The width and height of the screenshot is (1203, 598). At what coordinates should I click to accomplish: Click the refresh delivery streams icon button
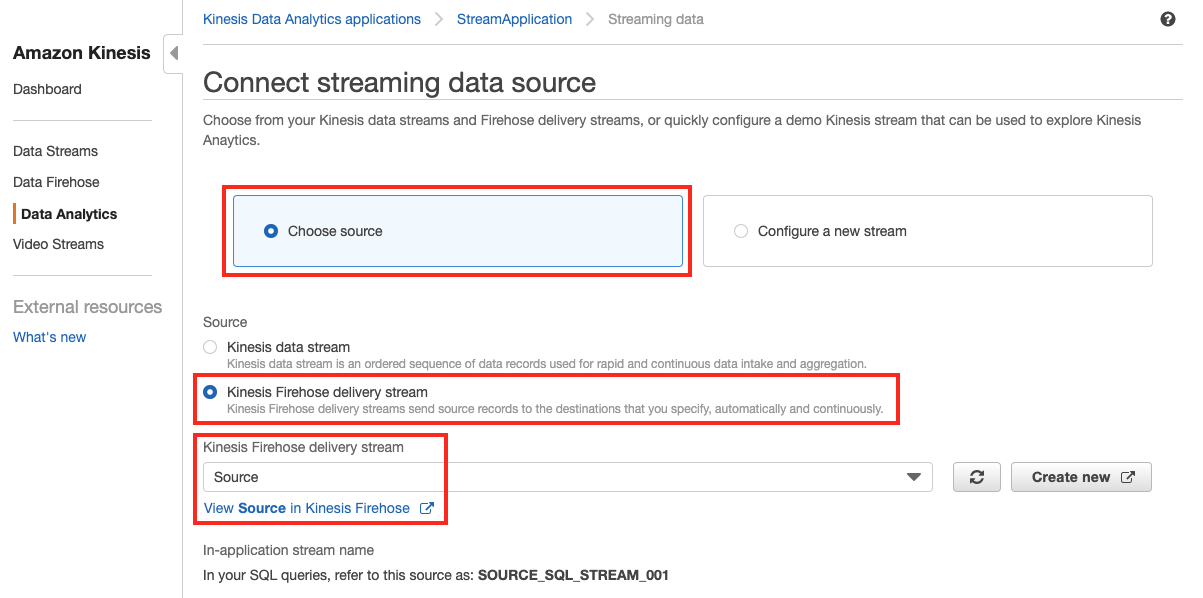pos(977,477)
